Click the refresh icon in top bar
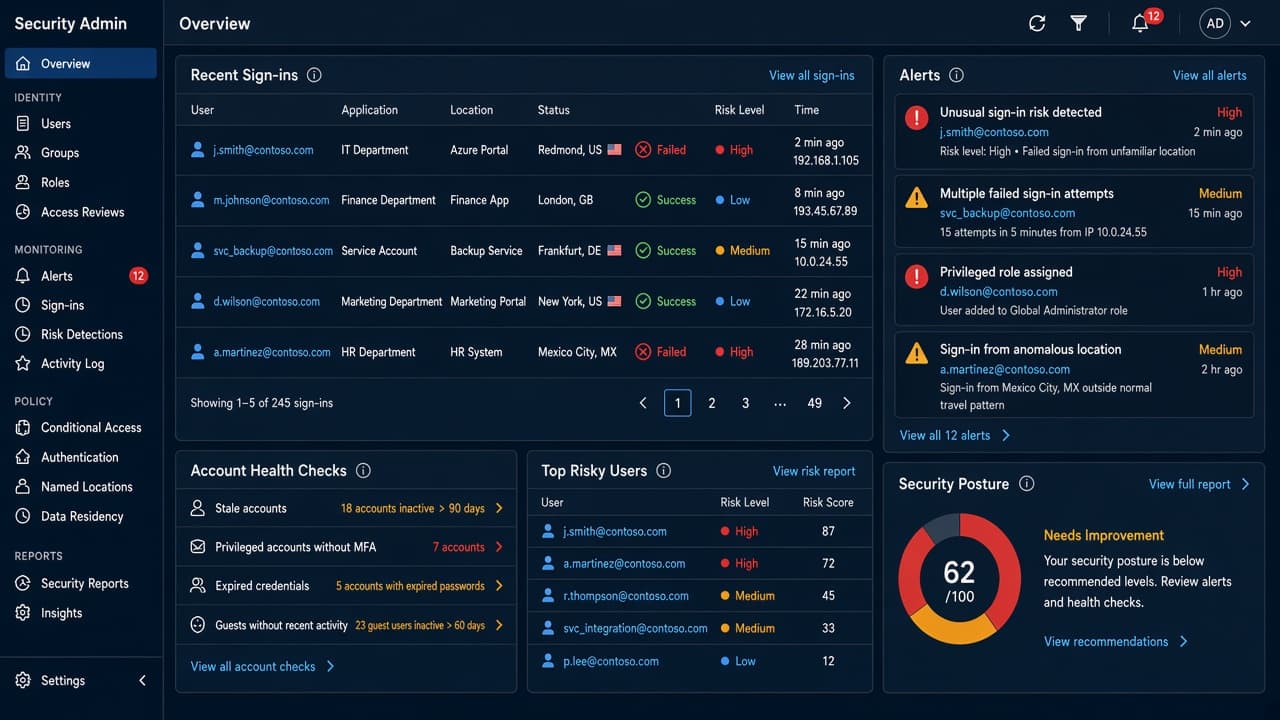This screenshot has width=1280, height=720. pyautogui.click(x=1037, y=23)
